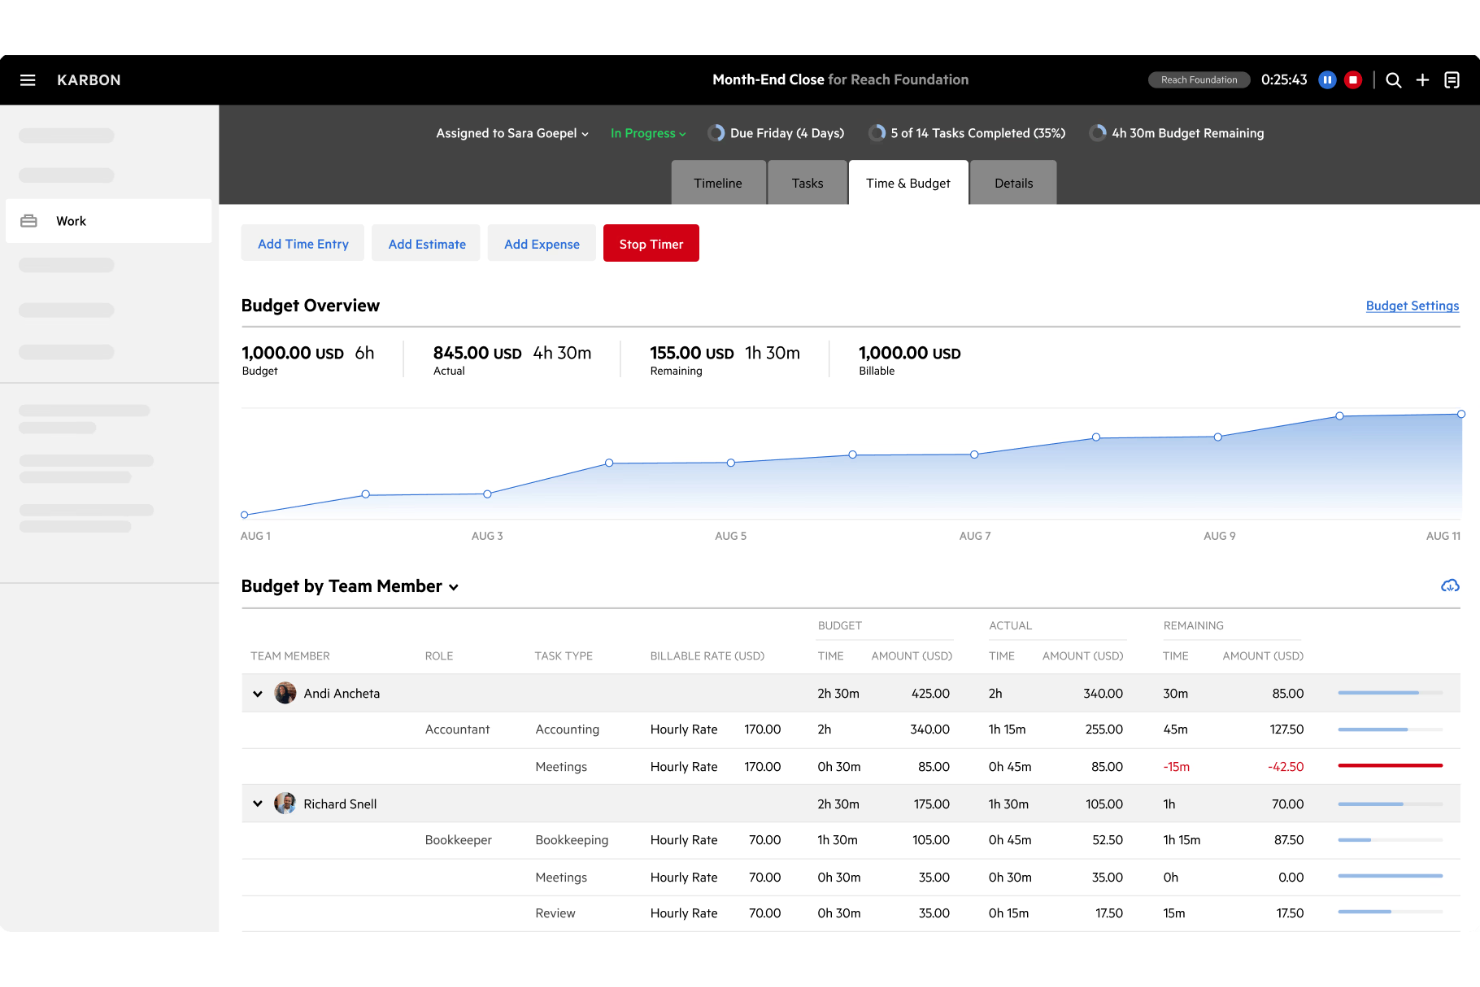
Task: Export via the cloud download icon
Action: (1449, 585)
